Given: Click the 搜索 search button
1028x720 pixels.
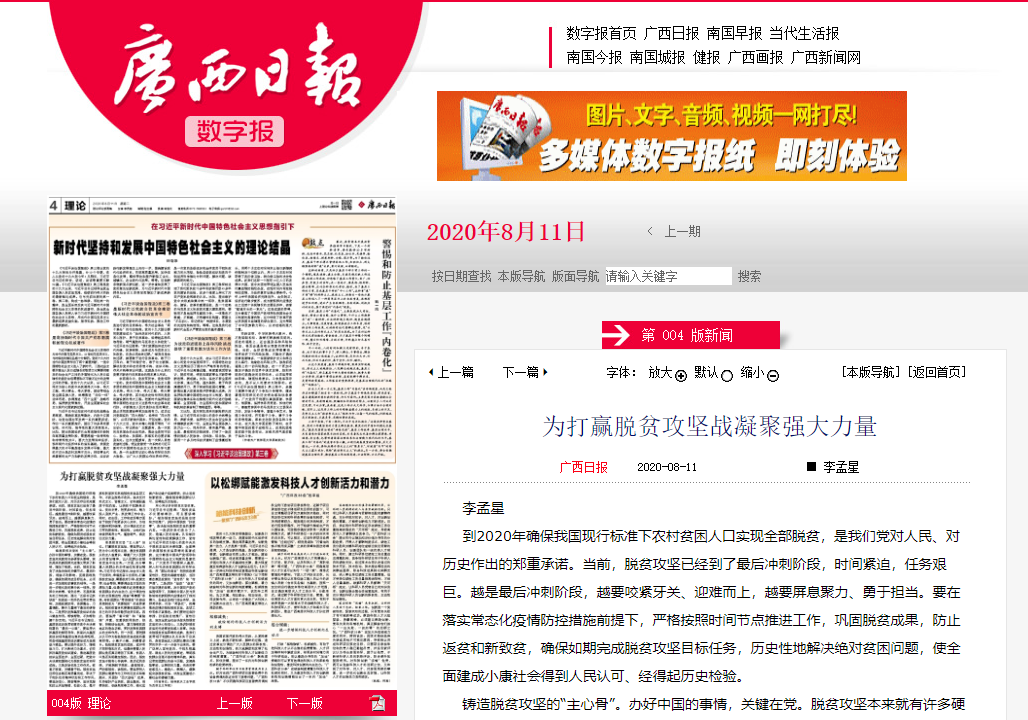Looking at the screenshot, I should tap(749, 276).
